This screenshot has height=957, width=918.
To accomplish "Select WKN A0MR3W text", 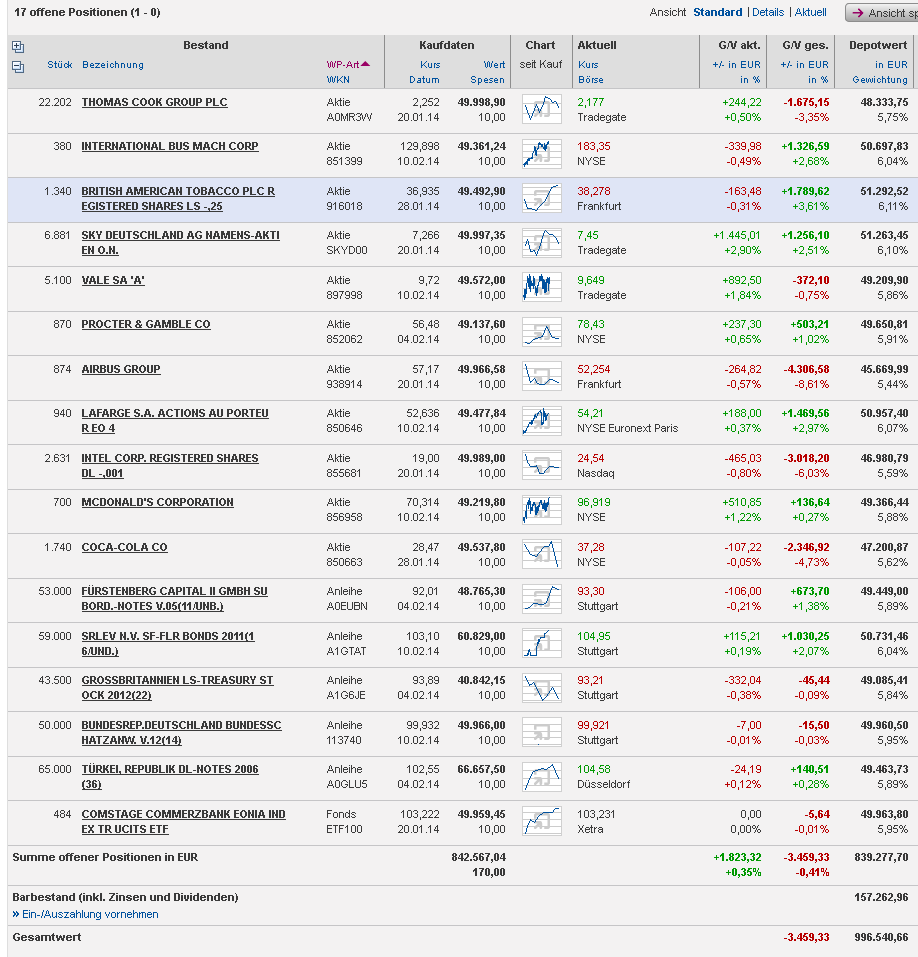I will point(349,117).
